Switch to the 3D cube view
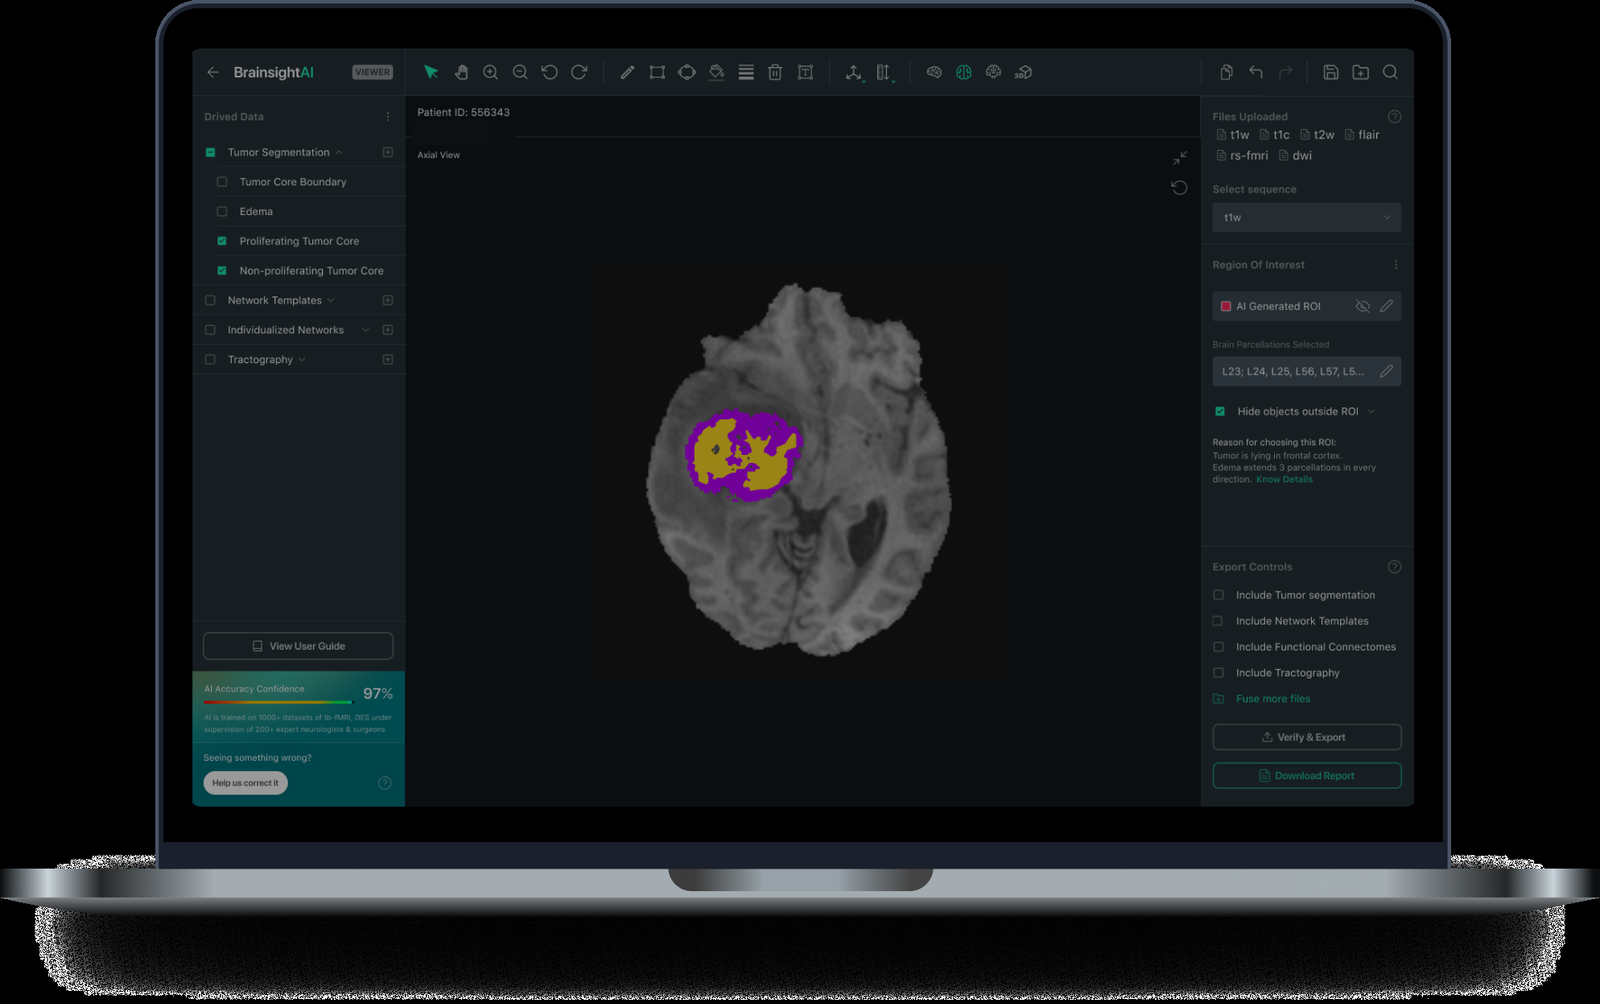1600x1004 pixels. pos(1023,72)
